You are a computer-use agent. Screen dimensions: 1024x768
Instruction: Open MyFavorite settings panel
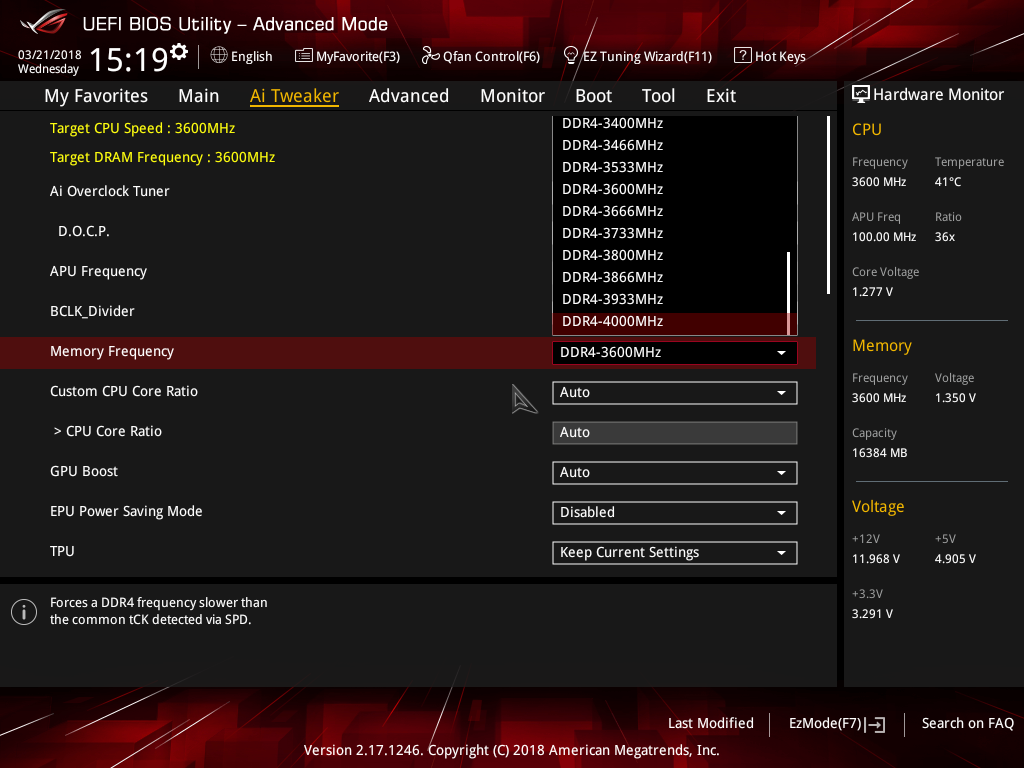coord(347,56)
